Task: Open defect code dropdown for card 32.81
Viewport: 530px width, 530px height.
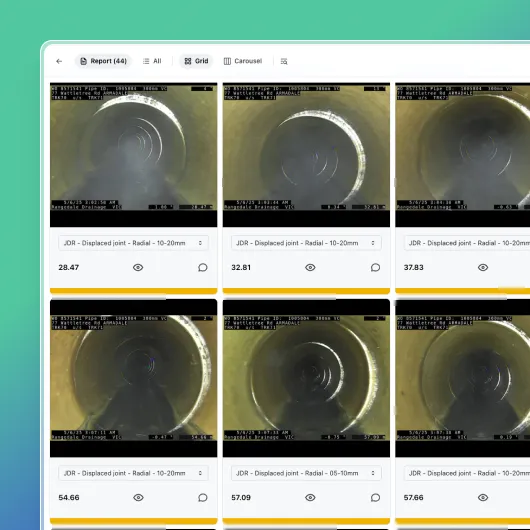Action: [x=306, y=243]
